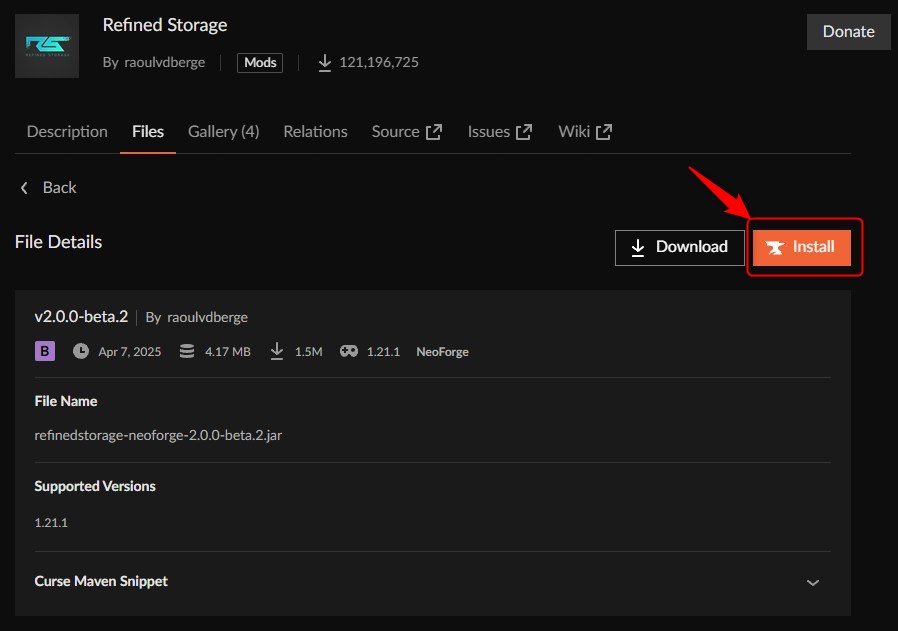This screenshot has width=898, height=631.
Task: Click the Curse Maven Snippet heading
Action: click(x=101, y=581)
